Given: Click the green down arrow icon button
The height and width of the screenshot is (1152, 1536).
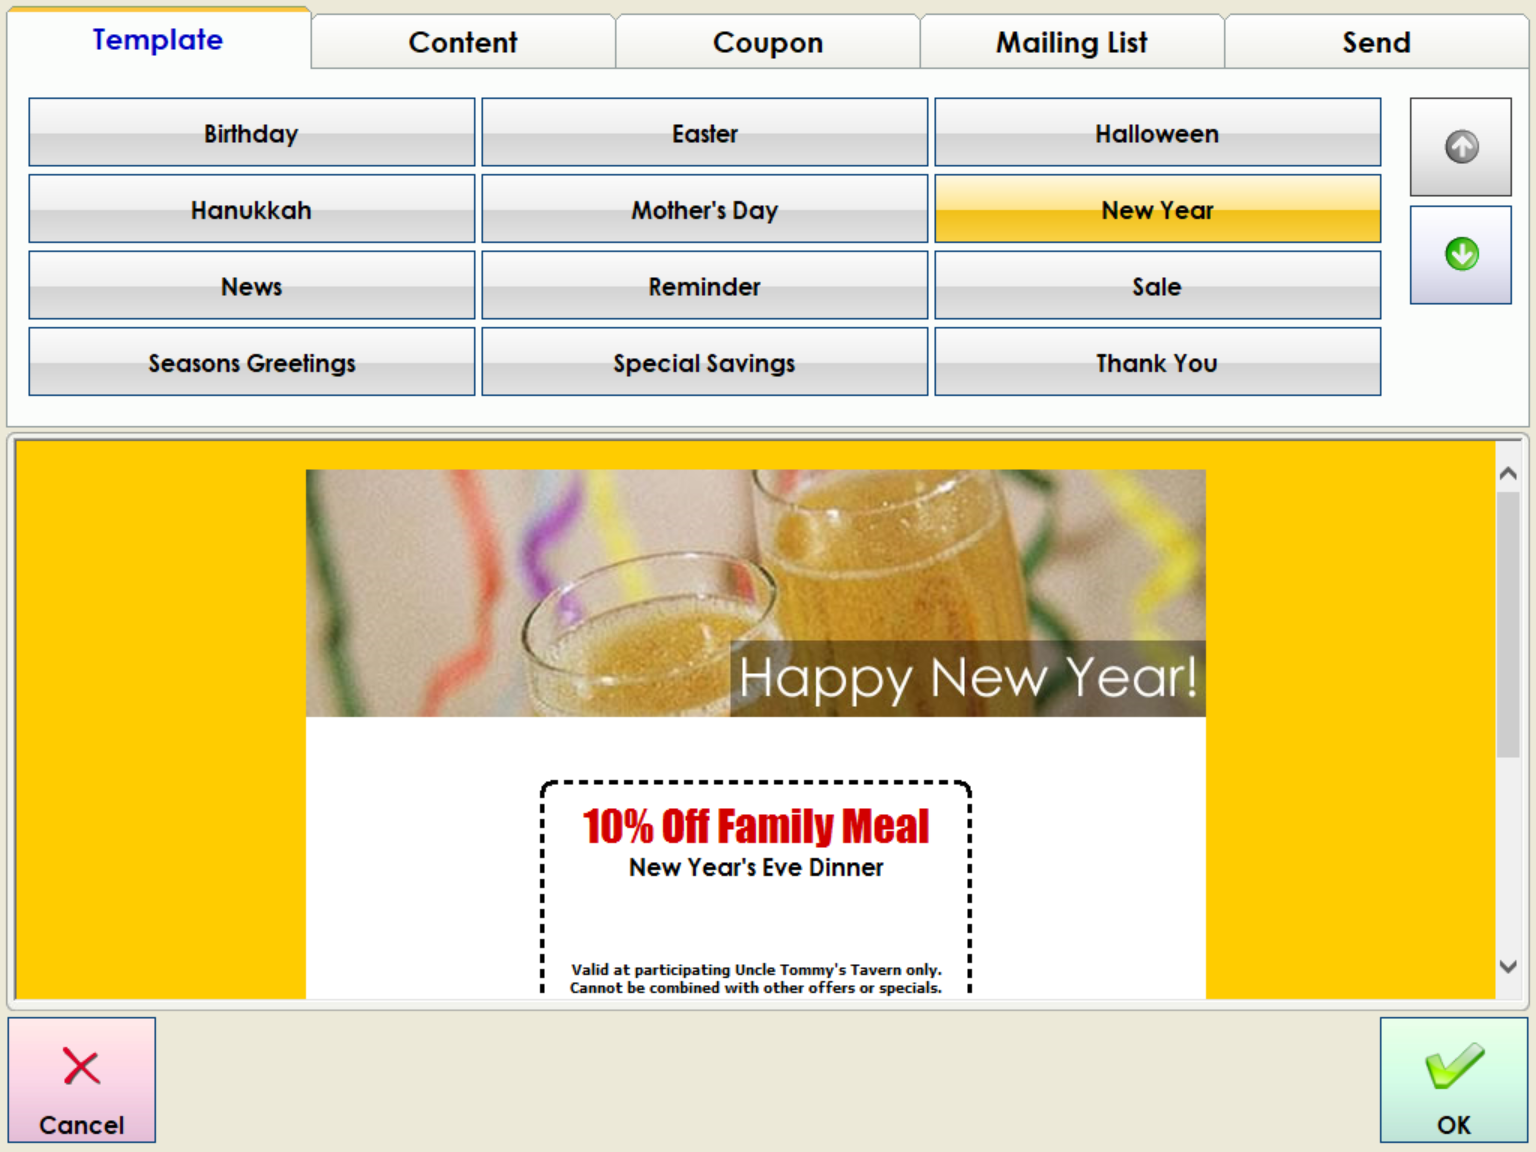Looking at the screenshot, I should point(1460,255).
